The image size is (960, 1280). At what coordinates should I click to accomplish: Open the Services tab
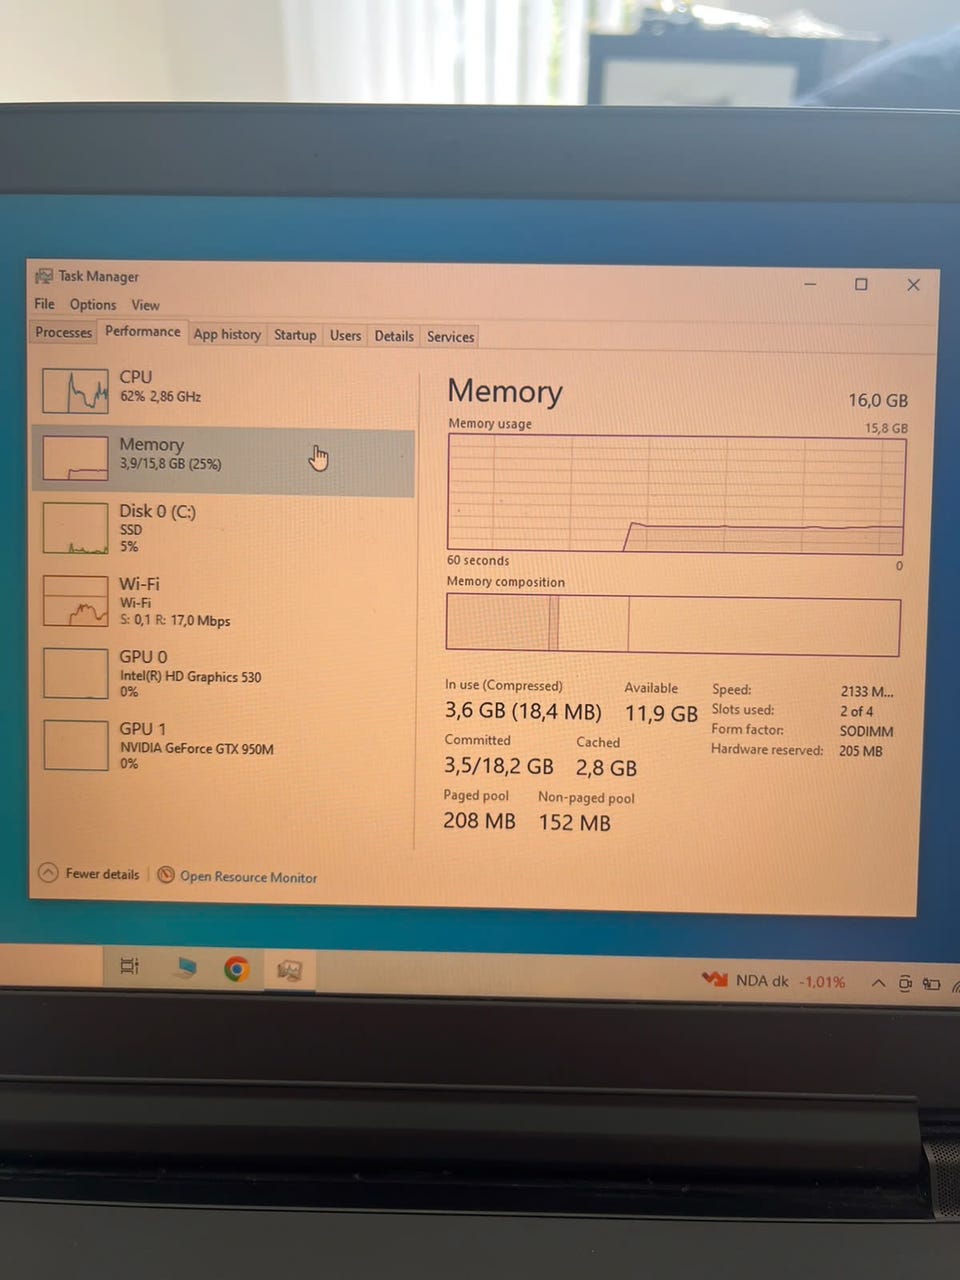[x=451, y=337]
